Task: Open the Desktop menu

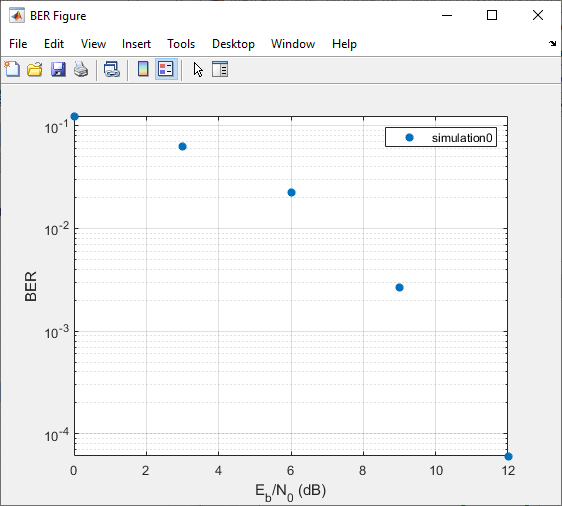Action: [x=233, y=44]
